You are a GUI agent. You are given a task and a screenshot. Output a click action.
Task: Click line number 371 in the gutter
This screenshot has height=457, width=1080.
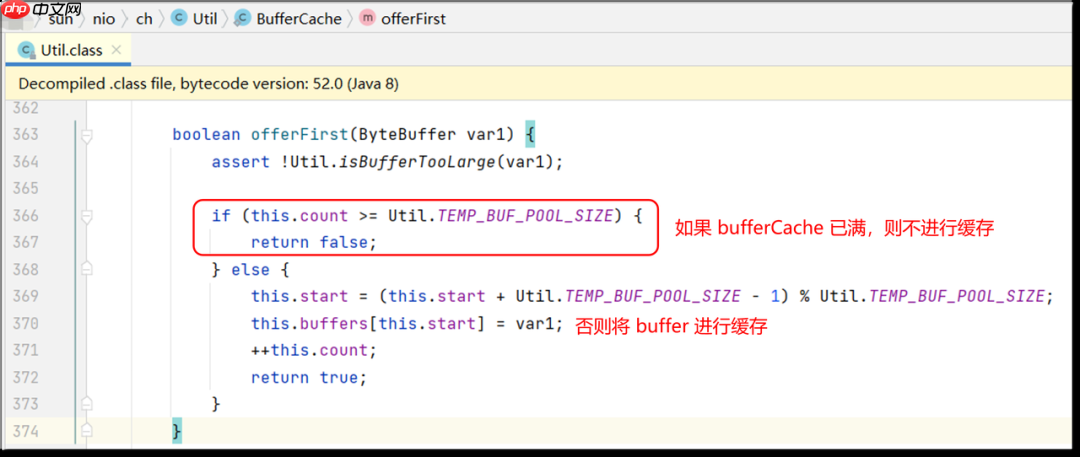27,350
